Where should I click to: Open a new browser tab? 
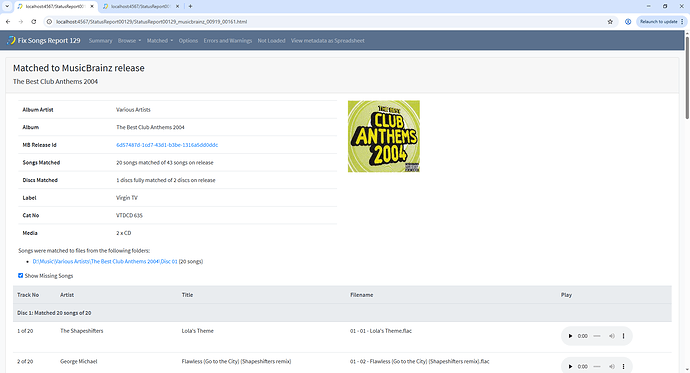(x=190, y=6)
